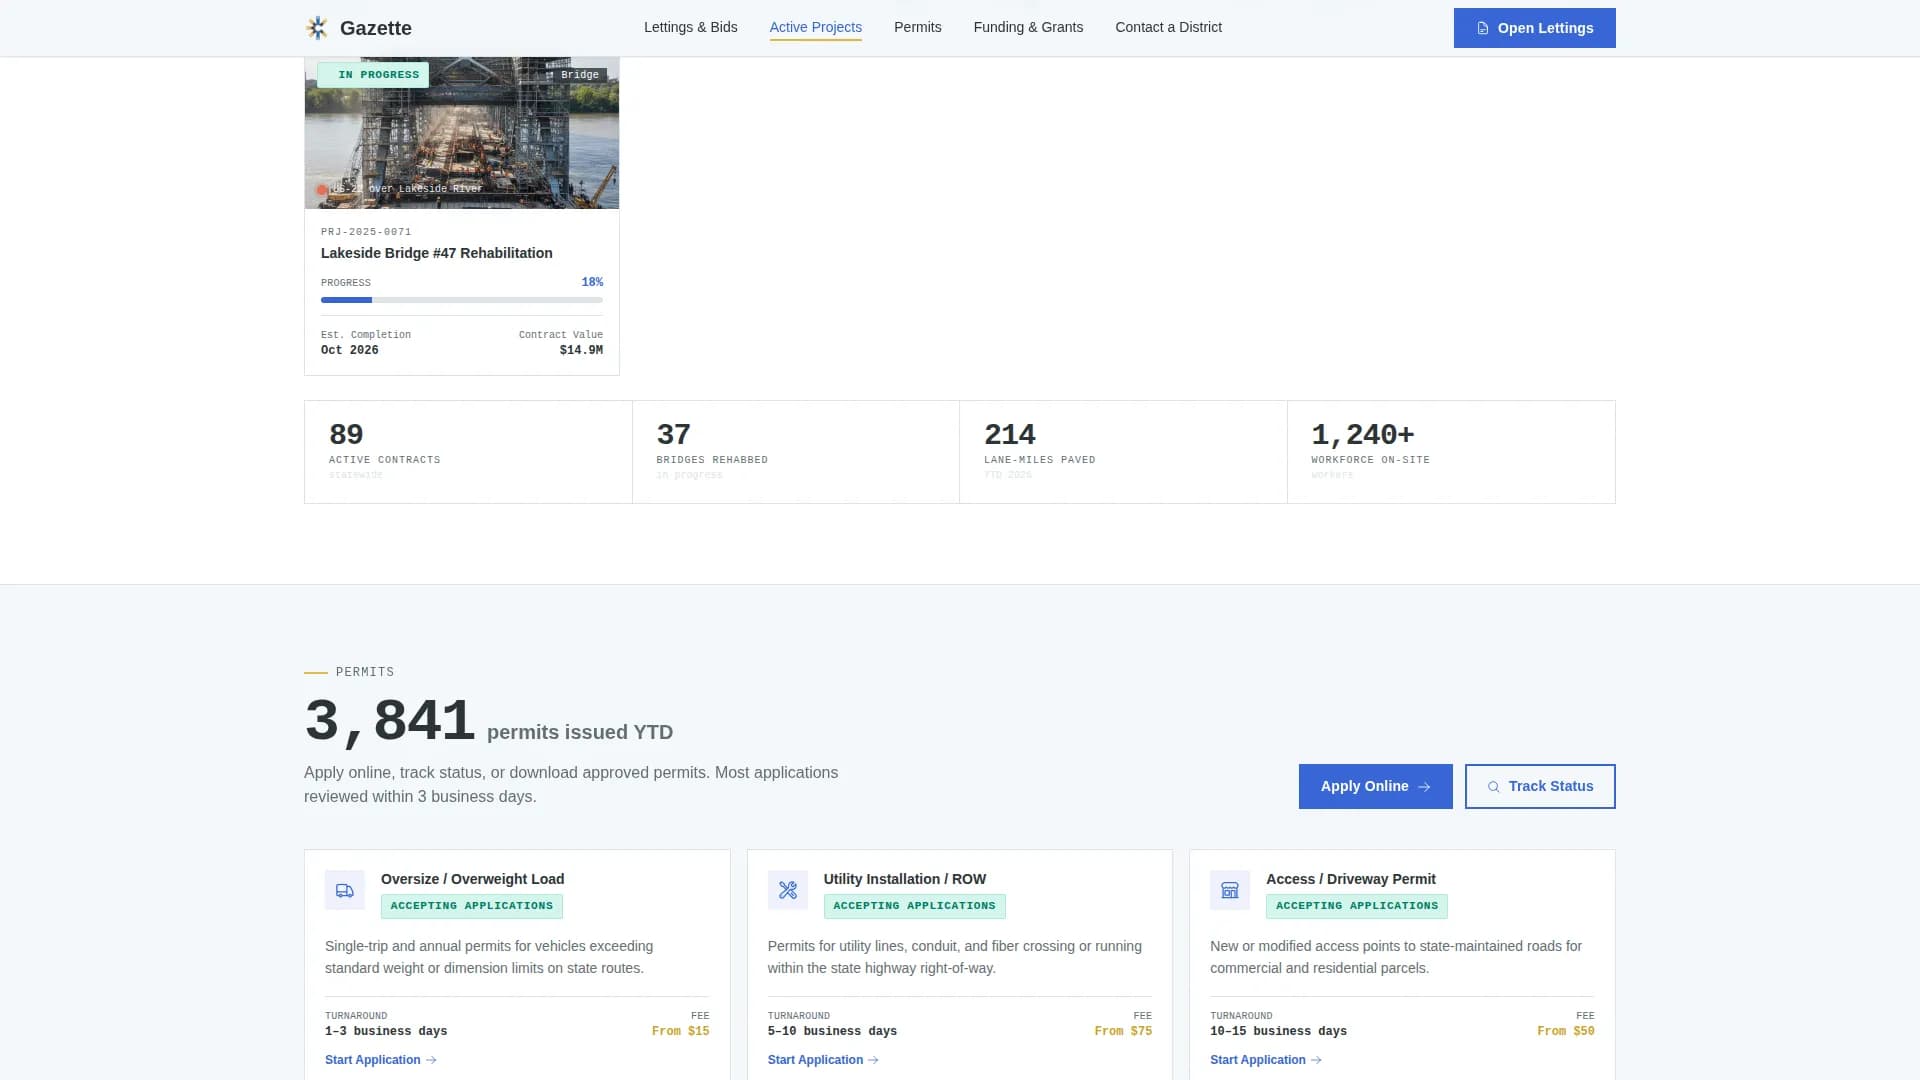Open the bridge construction photo thumbnail

pyautogui.click(x=462, y=133)
